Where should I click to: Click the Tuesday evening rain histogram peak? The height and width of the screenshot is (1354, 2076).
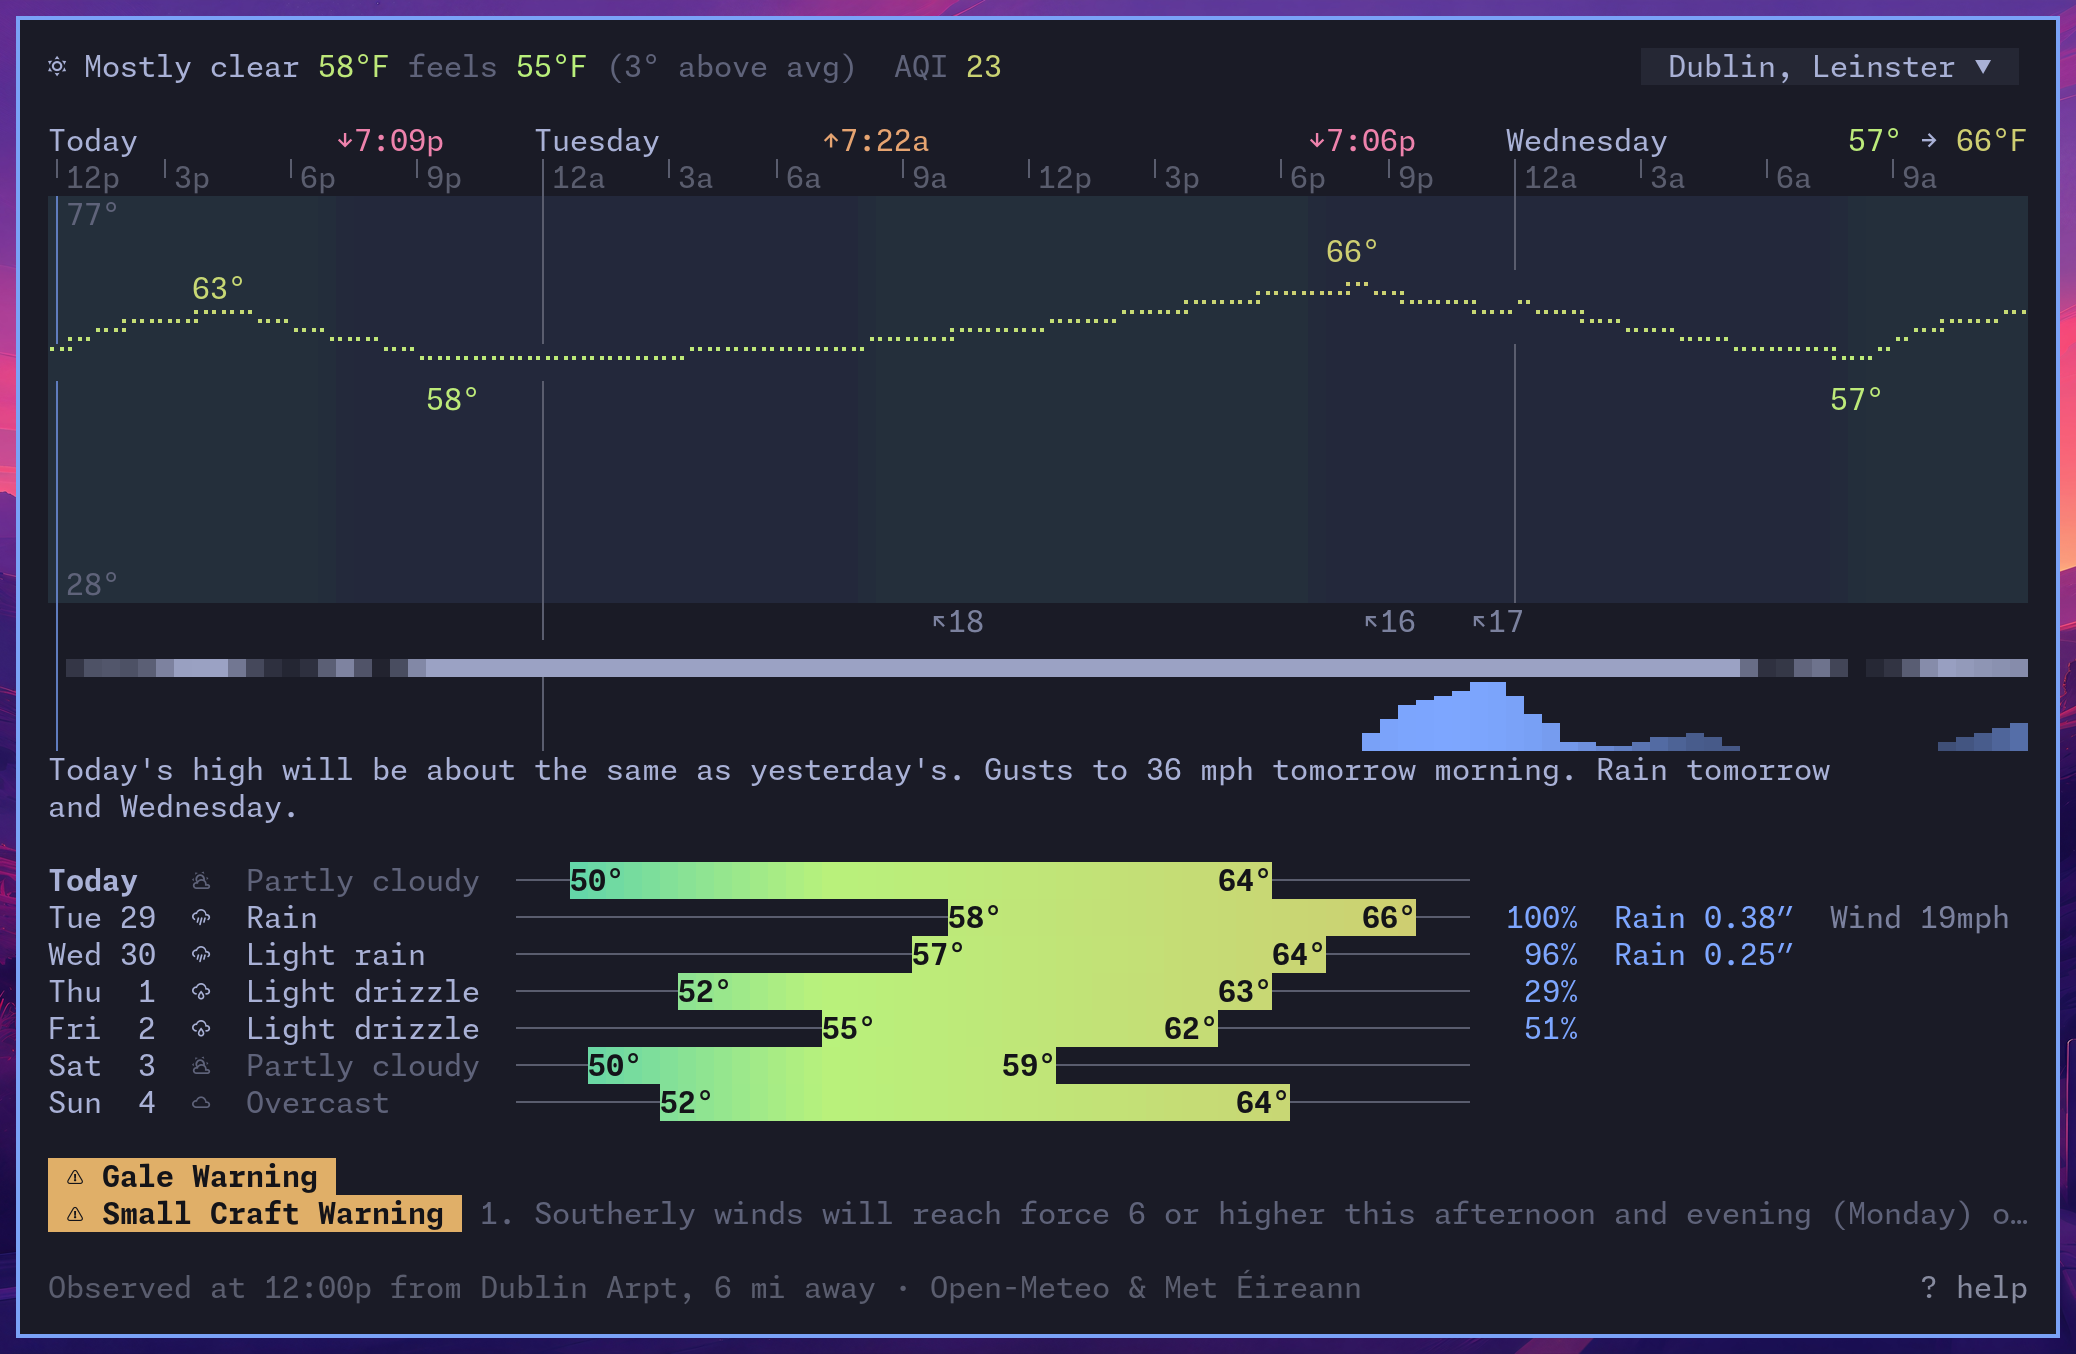1488,715
